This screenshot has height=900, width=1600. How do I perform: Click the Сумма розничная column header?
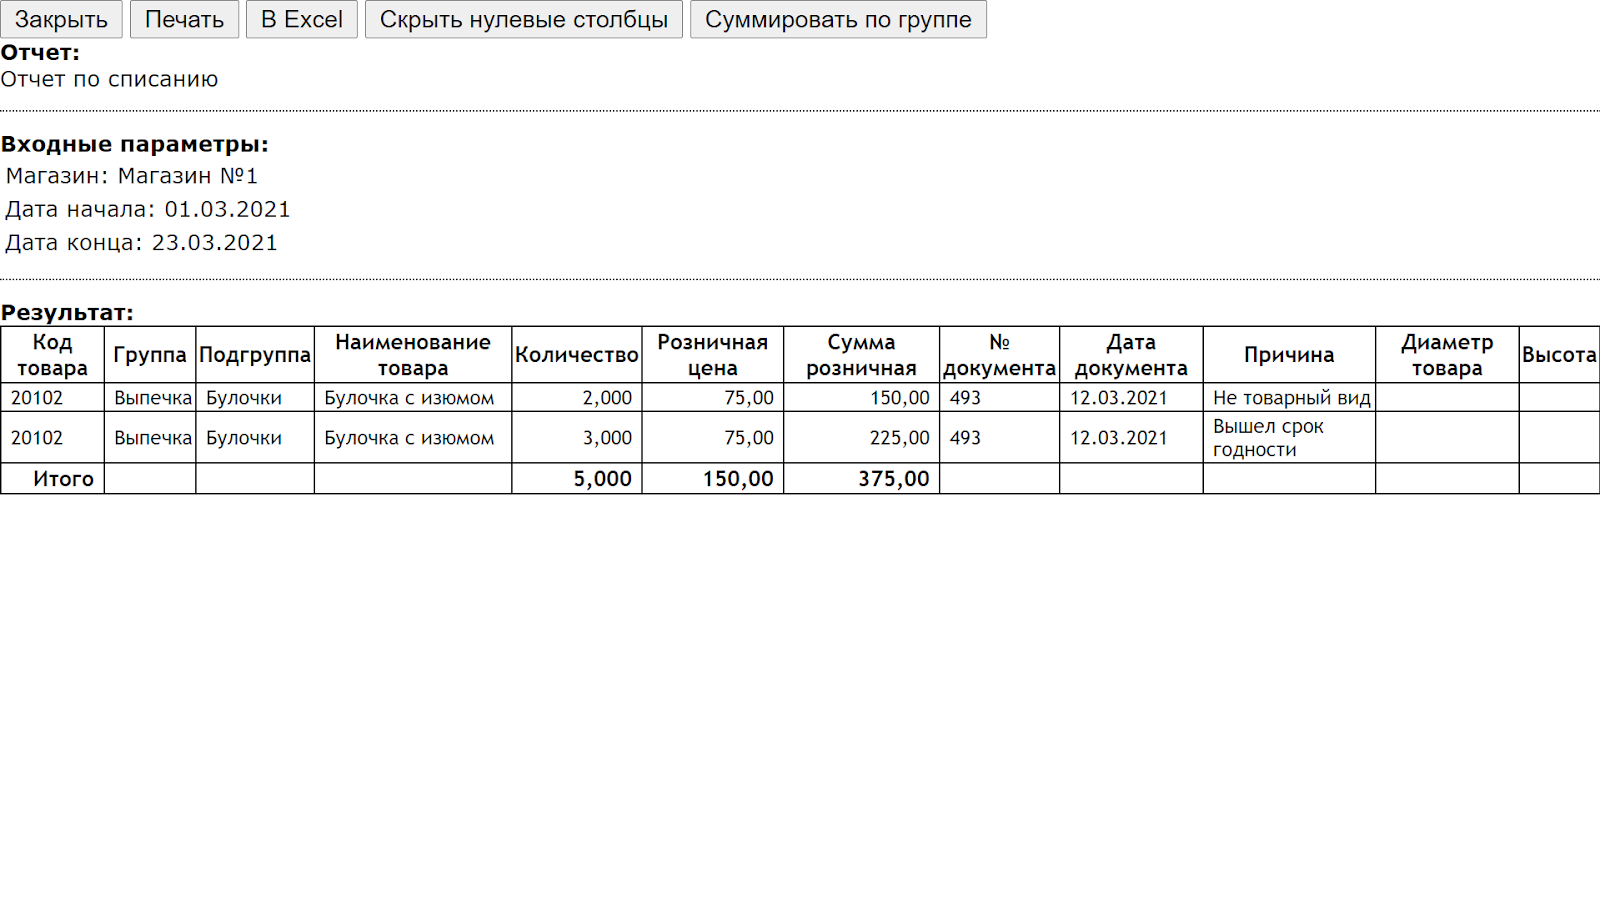[861, 355]
